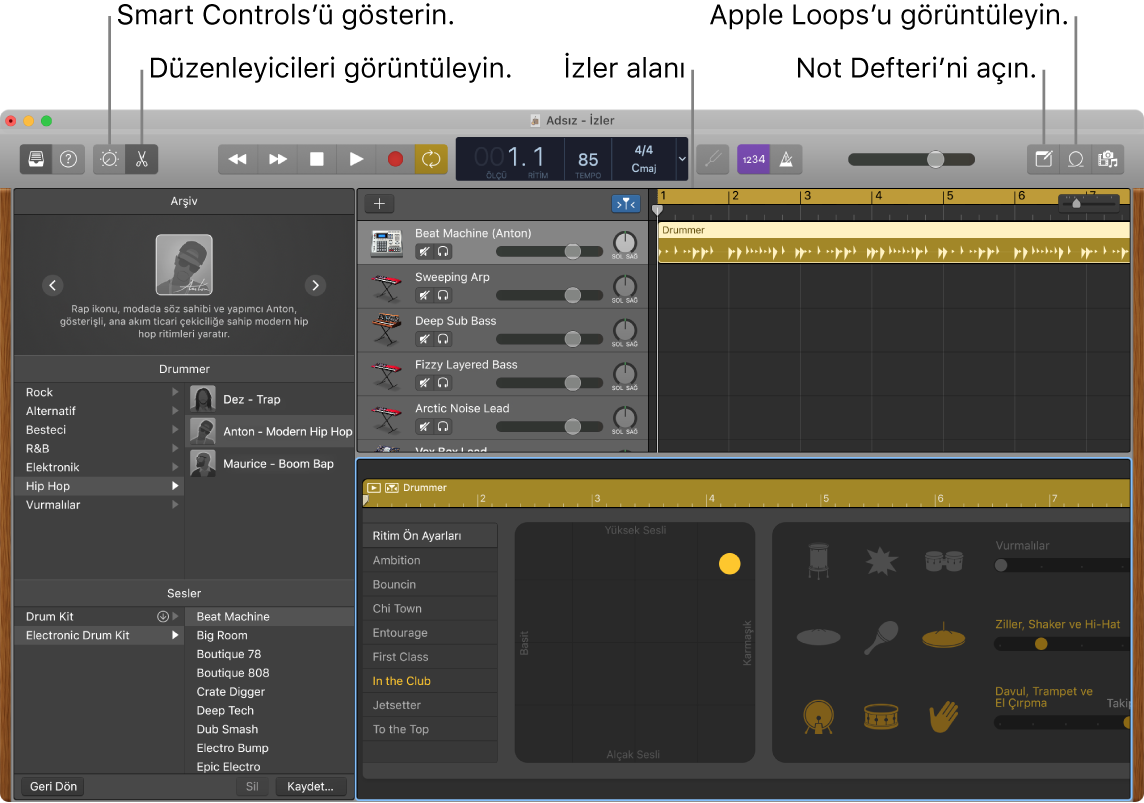Screen dimensions: 1144x803
Task: Open the key signature Cmaj dropdown
Action: [651, 159]
